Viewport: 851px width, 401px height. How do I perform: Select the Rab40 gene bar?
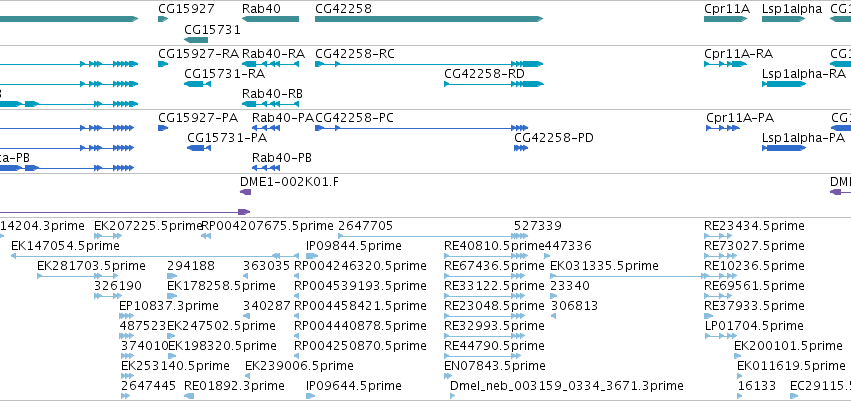point(270,19)
